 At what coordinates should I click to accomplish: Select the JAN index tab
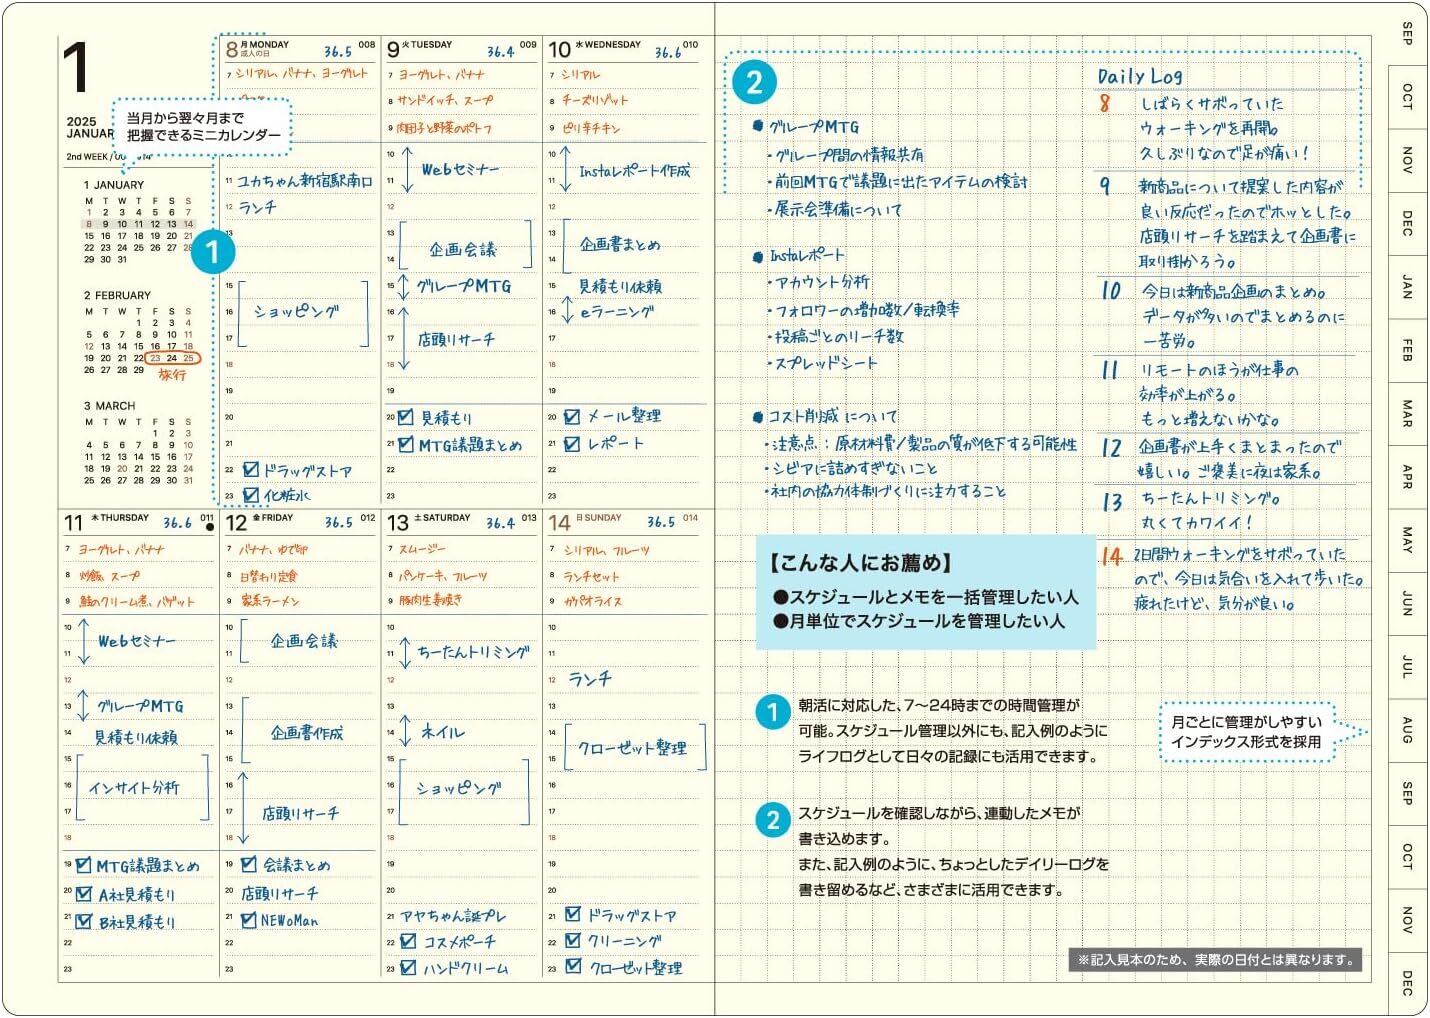point(1408,286)
